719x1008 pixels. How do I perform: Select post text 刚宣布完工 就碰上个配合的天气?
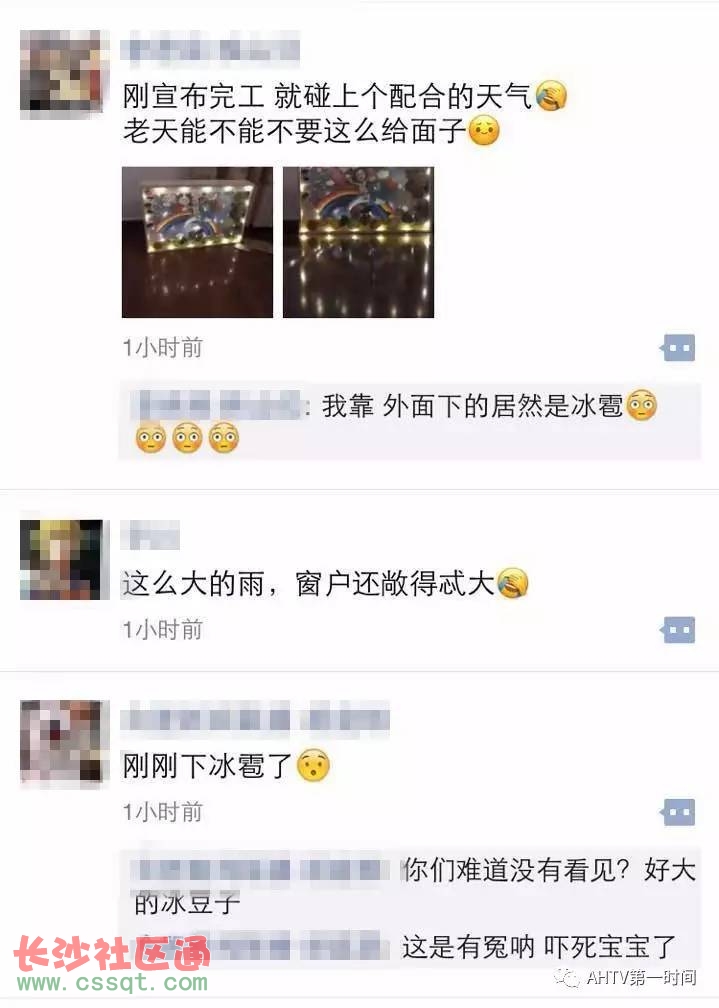(327, 96)
